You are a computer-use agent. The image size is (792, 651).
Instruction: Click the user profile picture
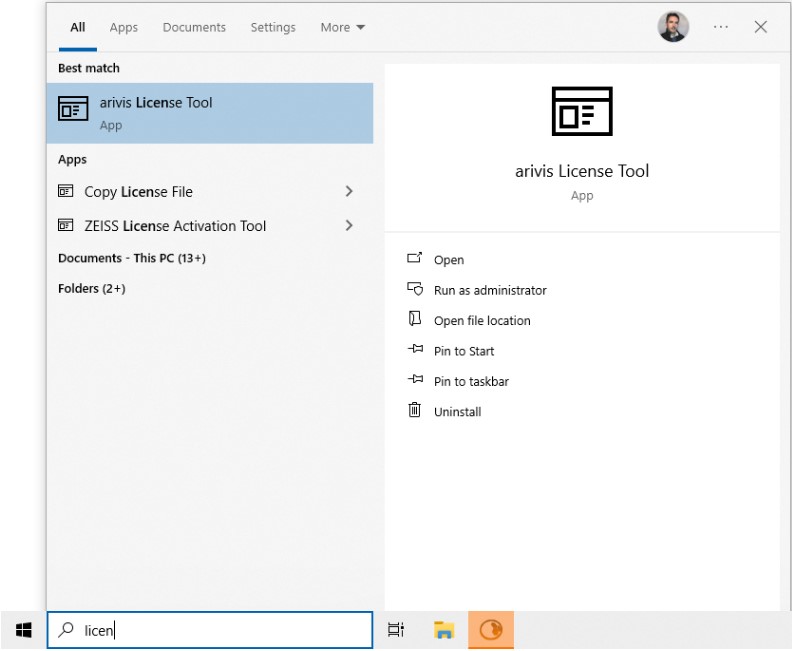pyautogui.click(x=673, y=27)
